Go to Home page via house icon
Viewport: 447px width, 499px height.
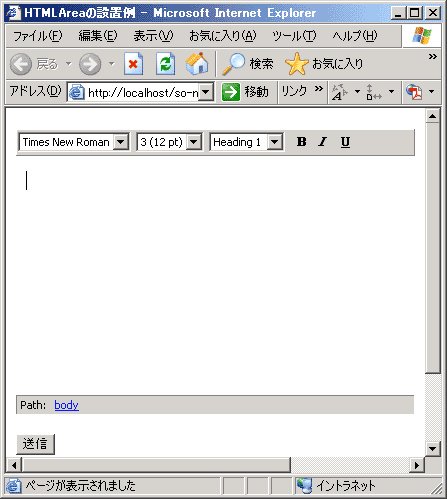(x=197, y=63)
